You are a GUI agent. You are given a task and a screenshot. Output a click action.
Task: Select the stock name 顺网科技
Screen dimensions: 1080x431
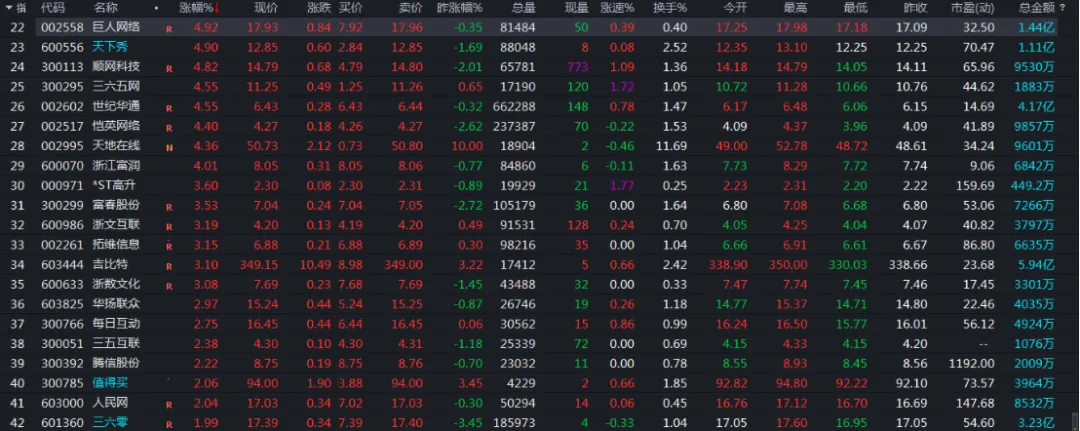(x=117, y=67)
